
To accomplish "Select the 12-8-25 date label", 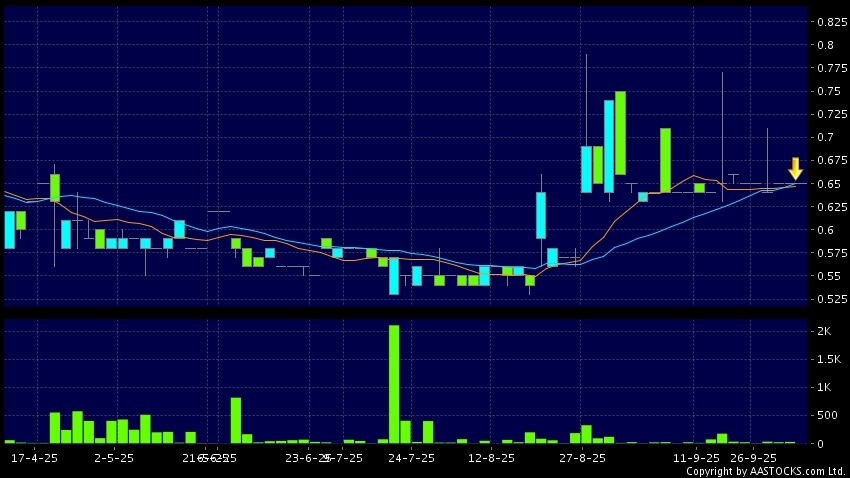I will pos(492,457).
